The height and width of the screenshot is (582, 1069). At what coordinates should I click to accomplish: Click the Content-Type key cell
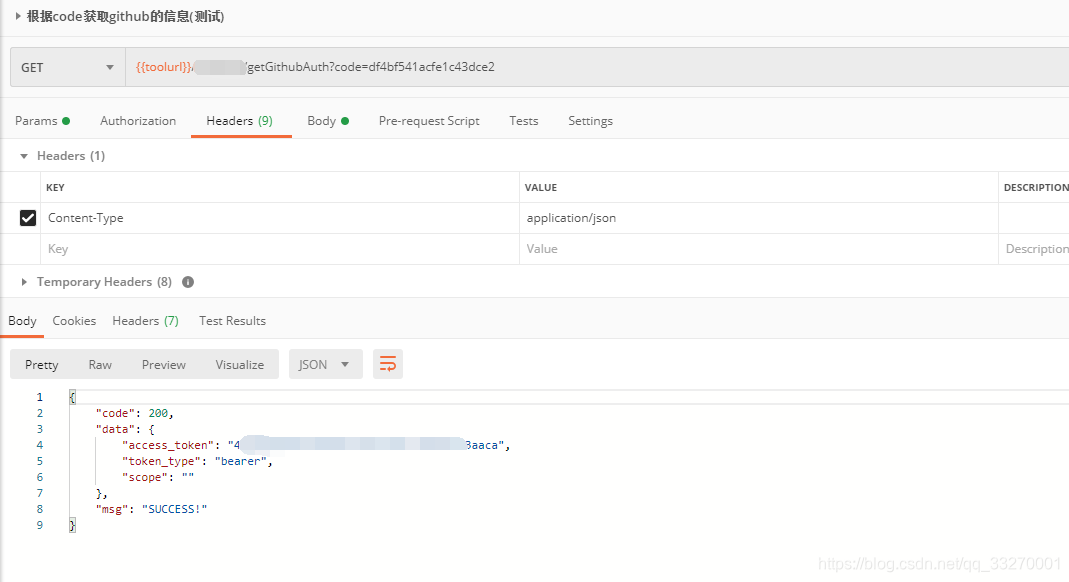click(280, 218)
